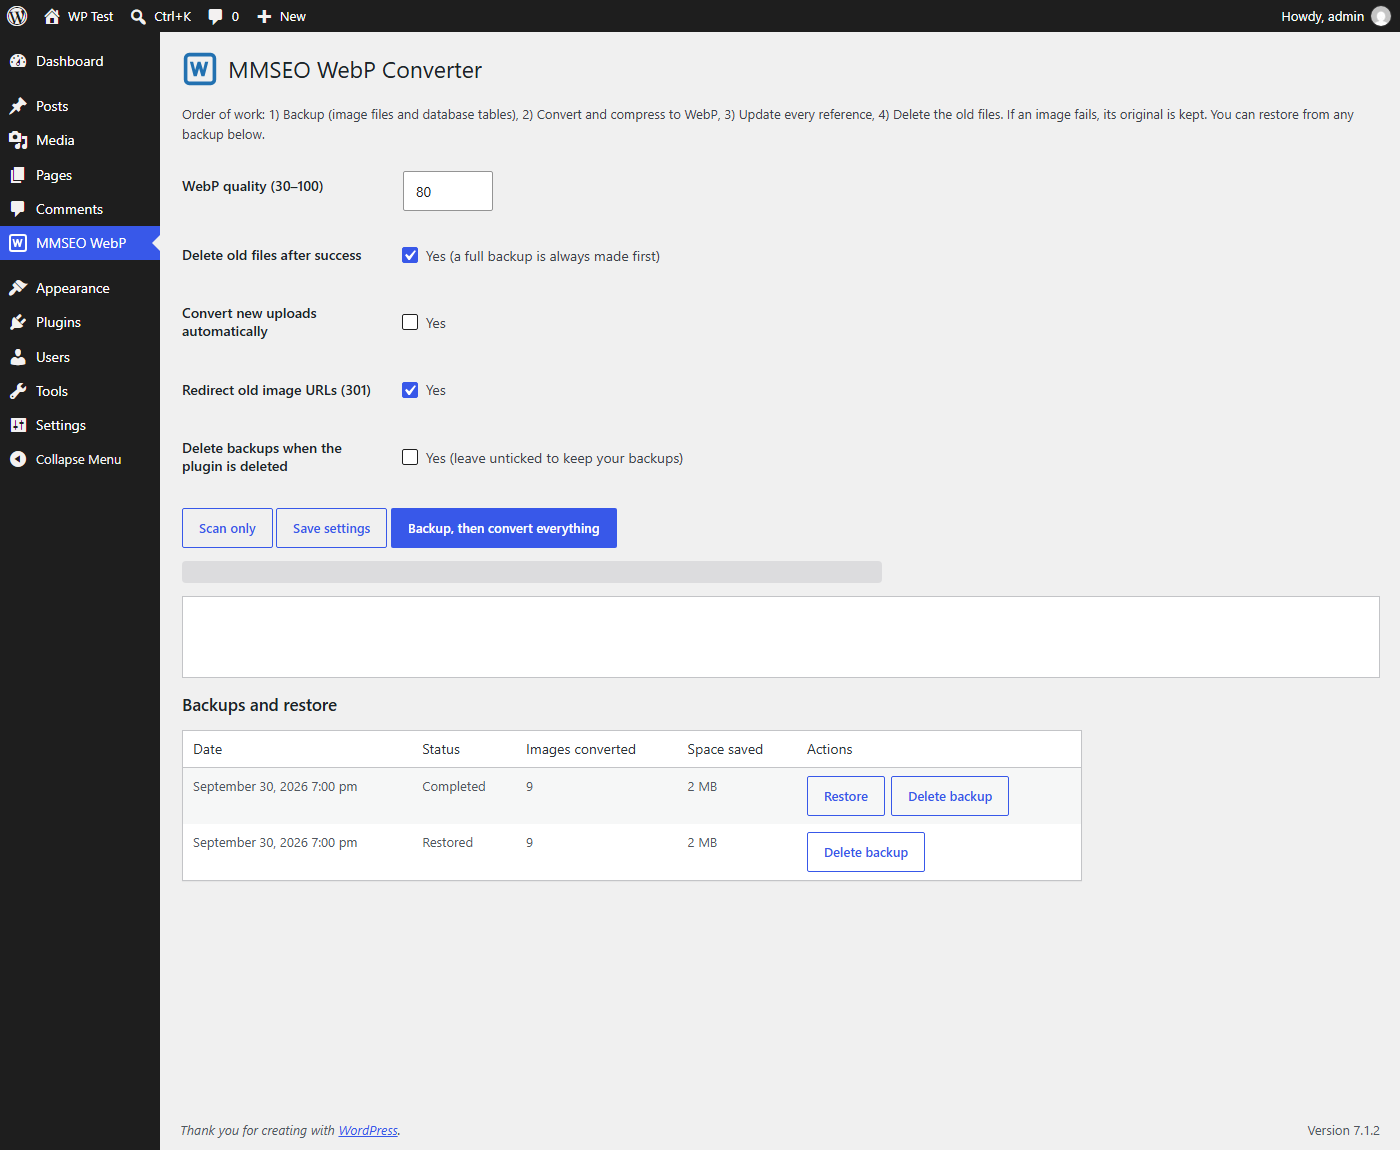
Task: Click the New item in admin bar
Action: (281, 16)
